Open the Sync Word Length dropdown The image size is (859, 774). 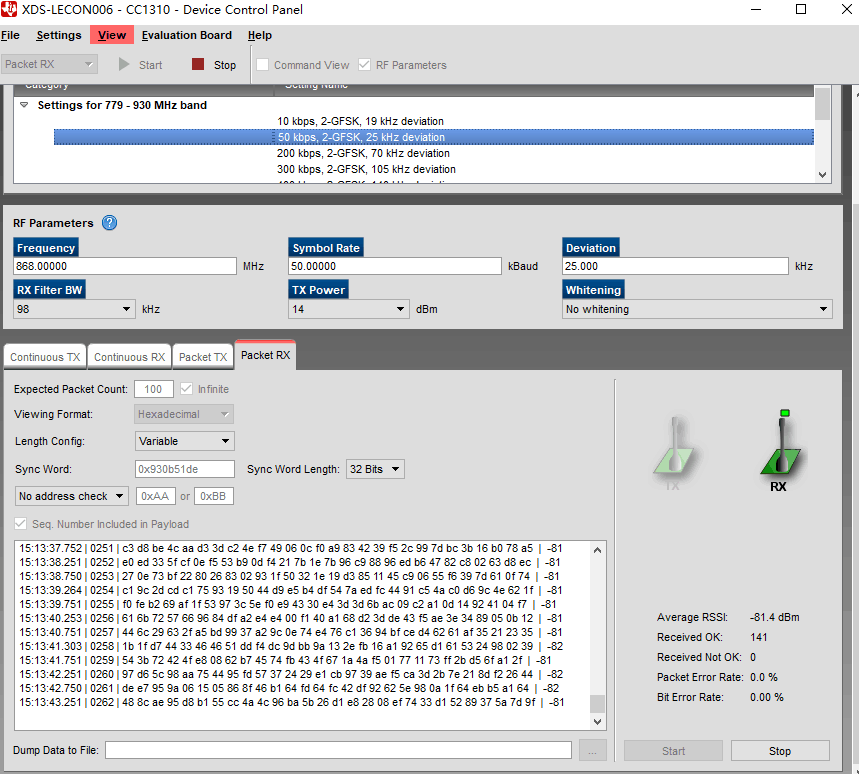375,469
